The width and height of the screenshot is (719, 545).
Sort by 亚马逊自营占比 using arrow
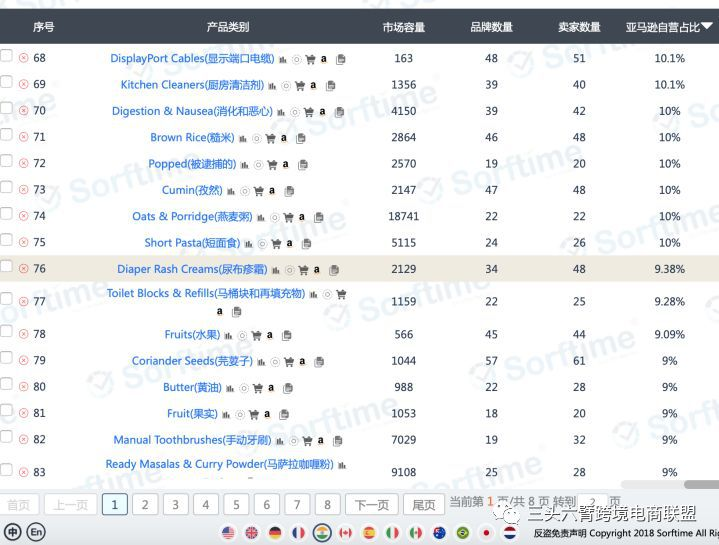[707, 26]
